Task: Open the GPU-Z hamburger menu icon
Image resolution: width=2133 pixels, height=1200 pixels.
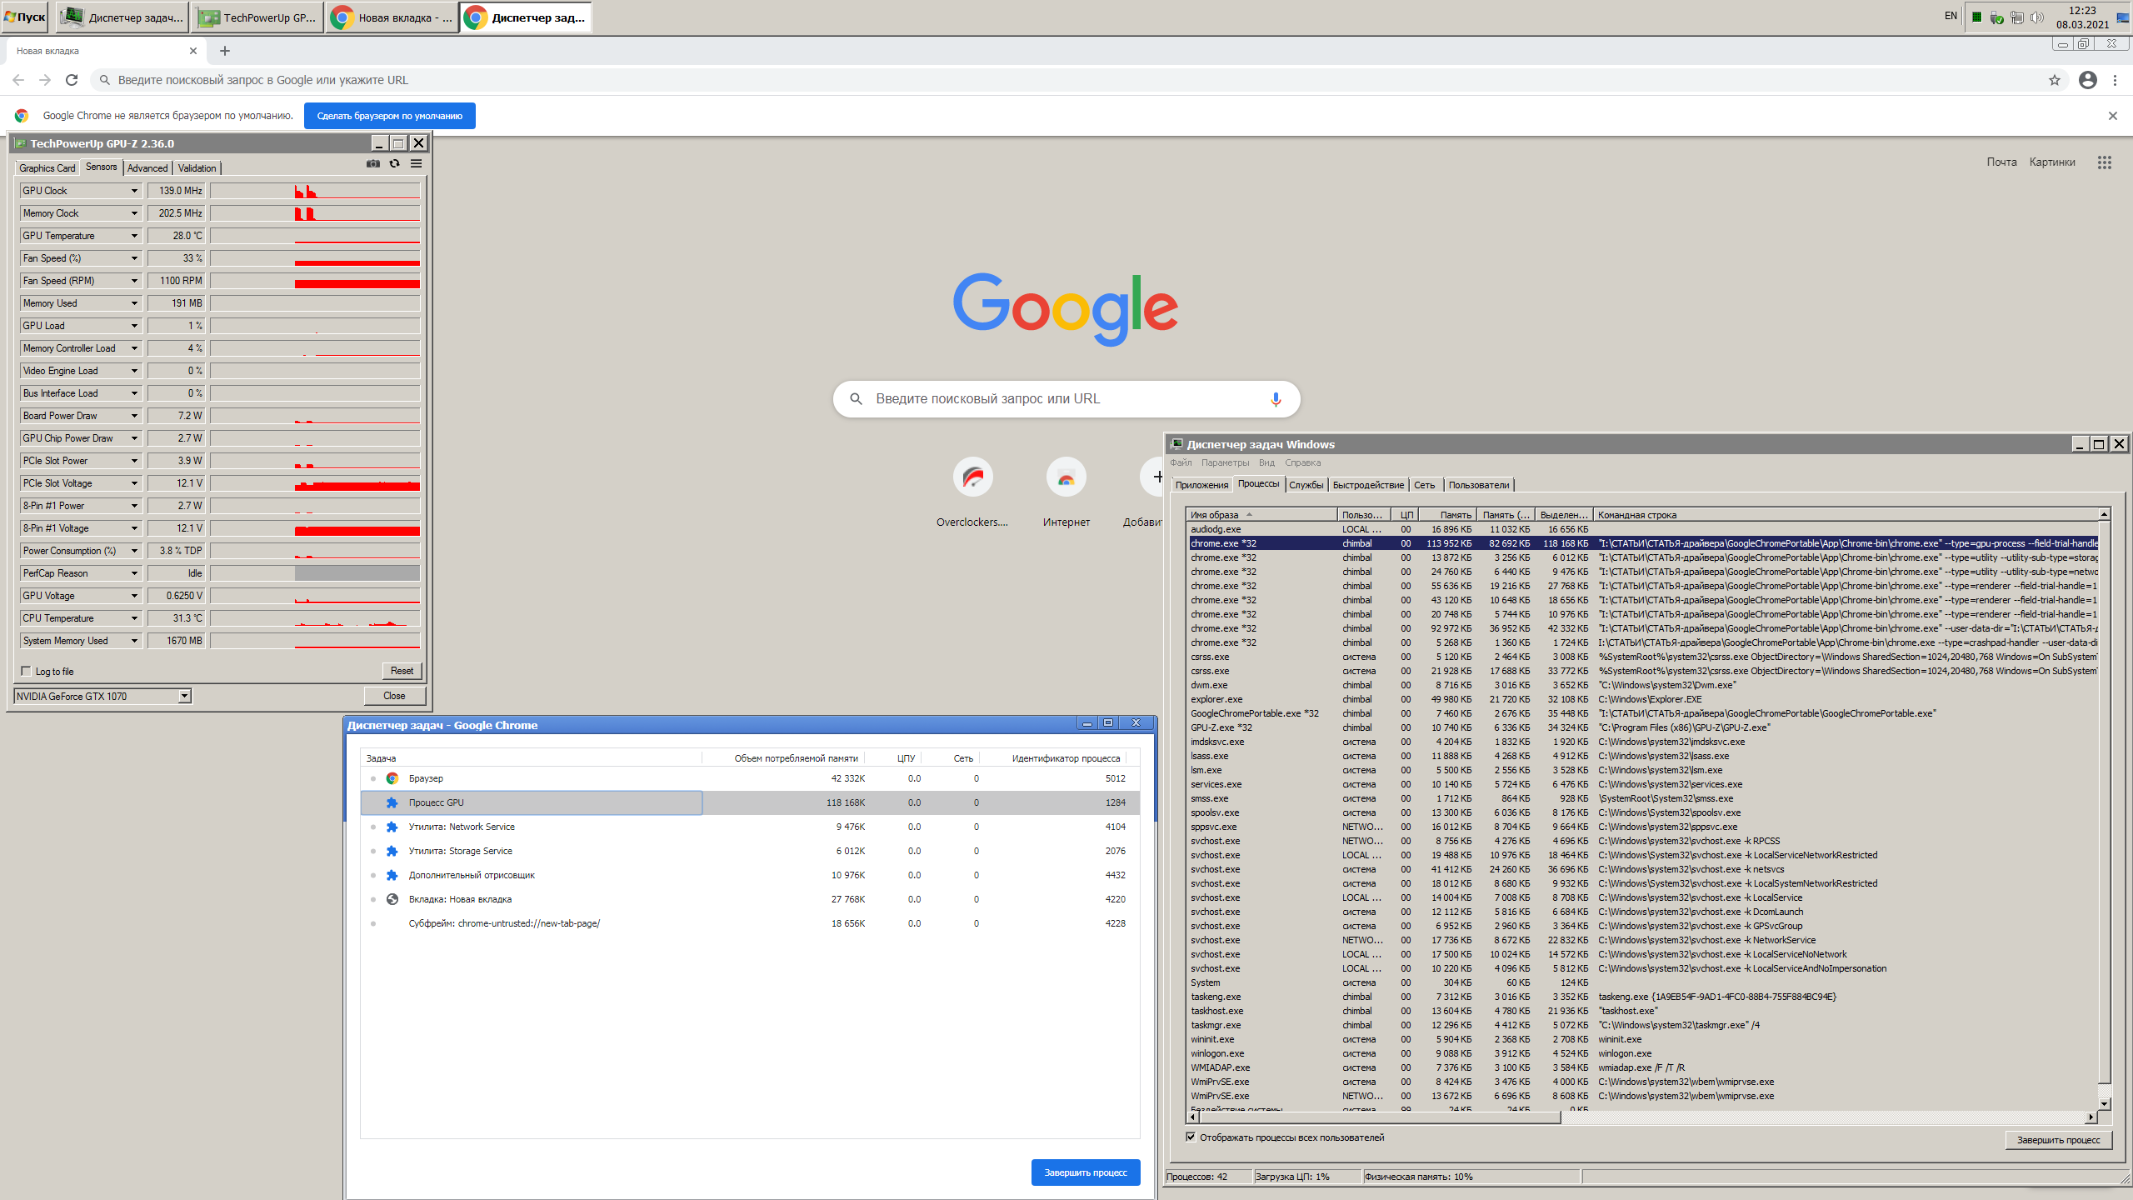Action: 416,164
